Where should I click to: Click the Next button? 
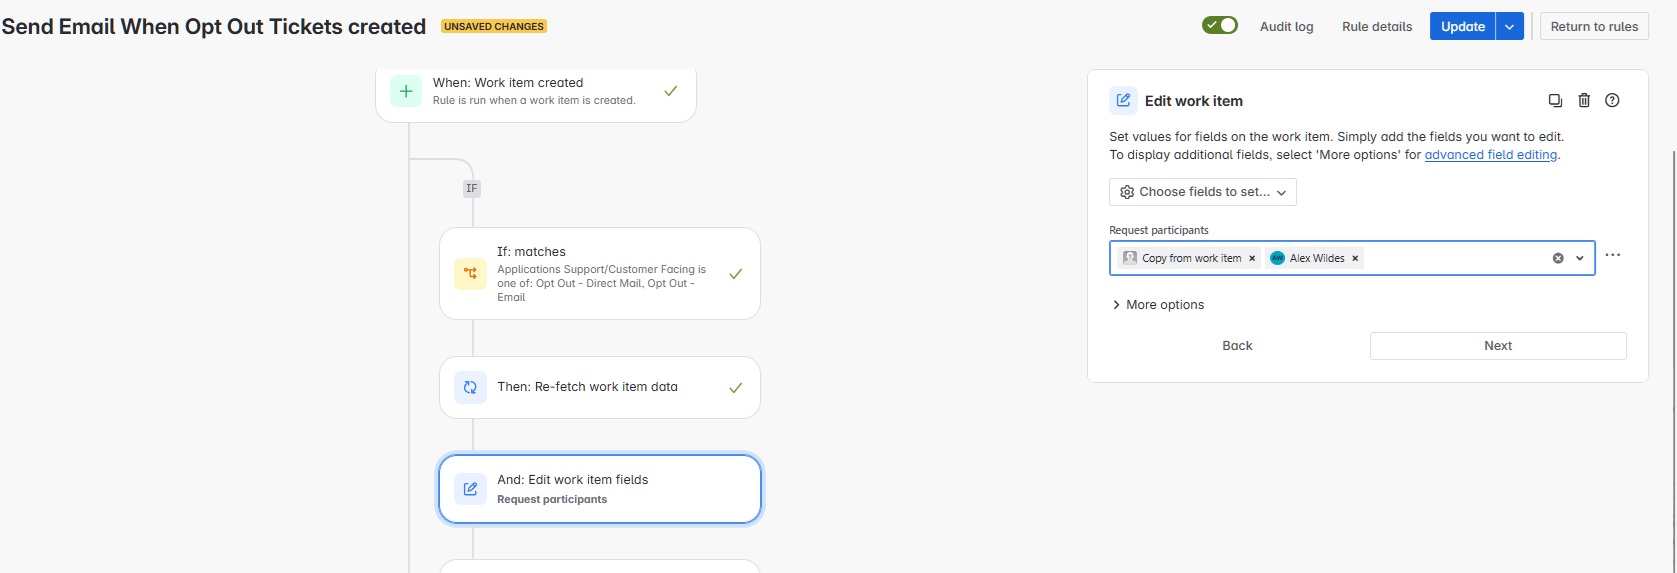(x=1498, y=346)
